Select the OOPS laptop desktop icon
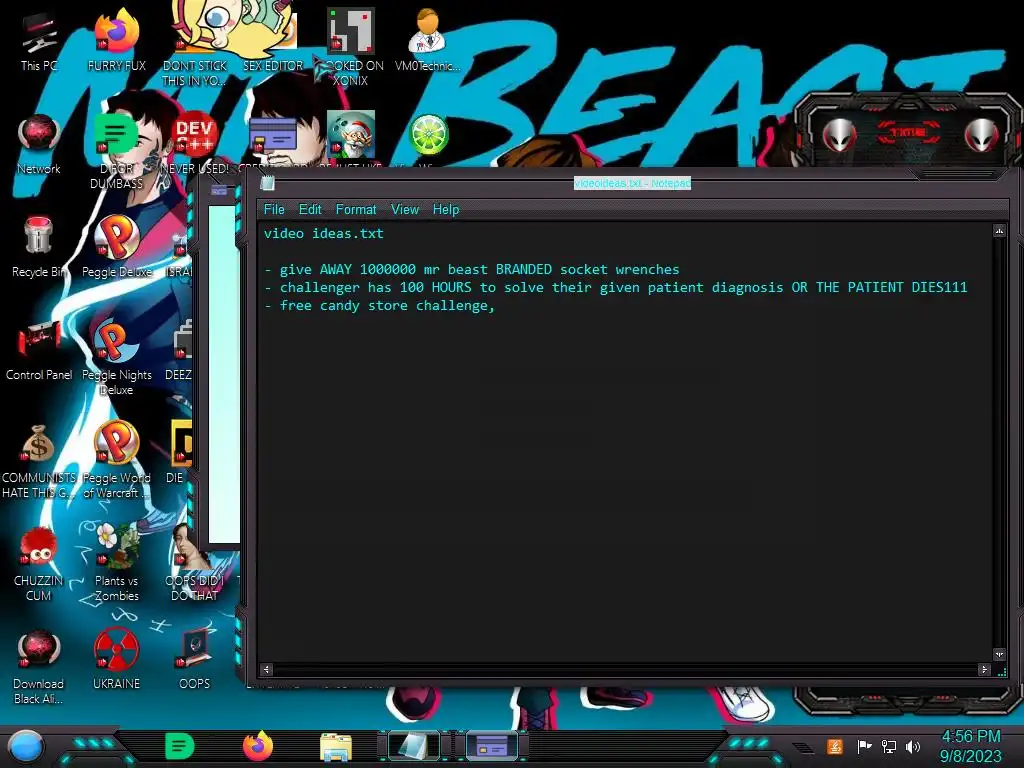 195,660
